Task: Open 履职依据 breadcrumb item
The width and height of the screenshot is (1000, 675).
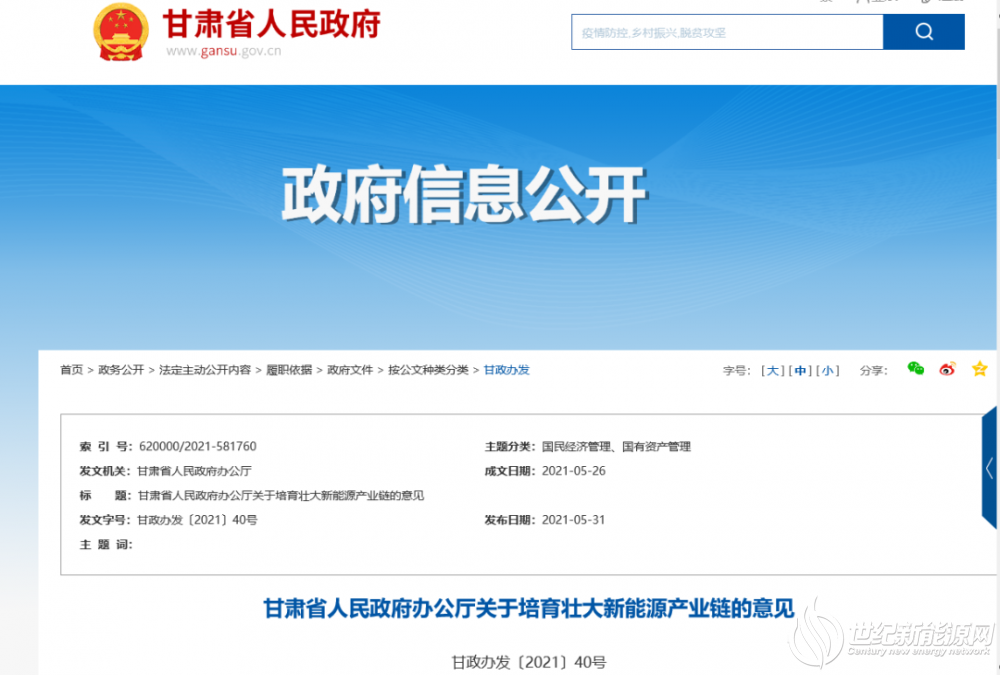Action: pyautogui.click(x=289, y=370)
